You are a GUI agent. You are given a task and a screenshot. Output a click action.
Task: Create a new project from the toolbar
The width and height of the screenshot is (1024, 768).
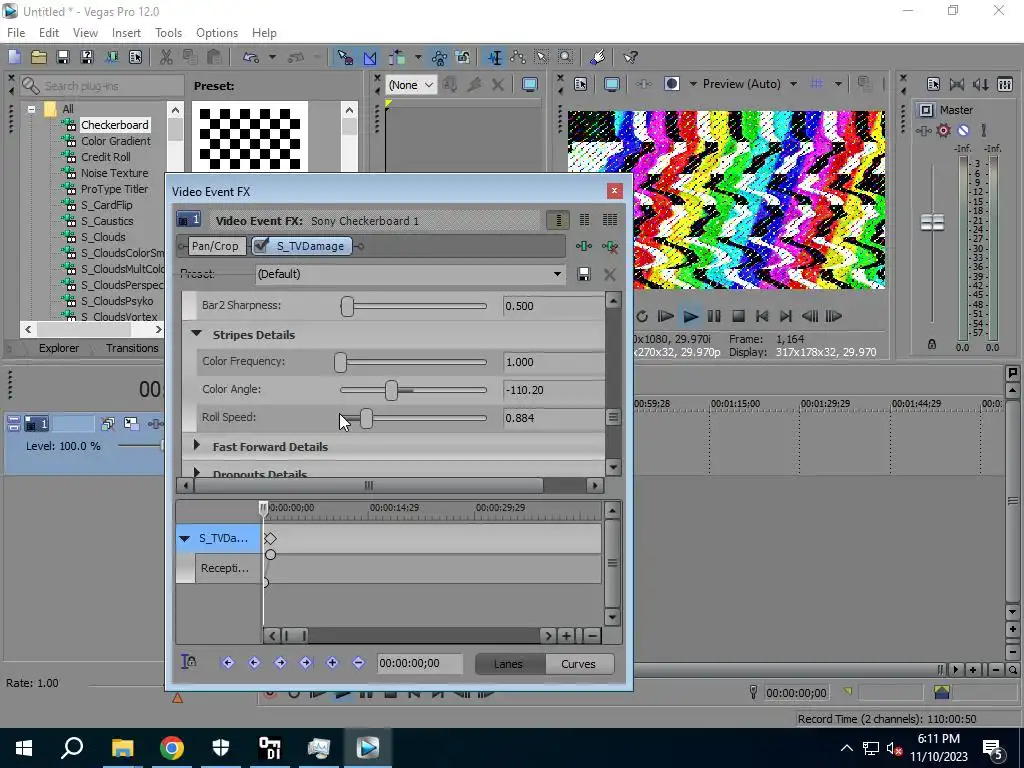(x=14, y=57)
